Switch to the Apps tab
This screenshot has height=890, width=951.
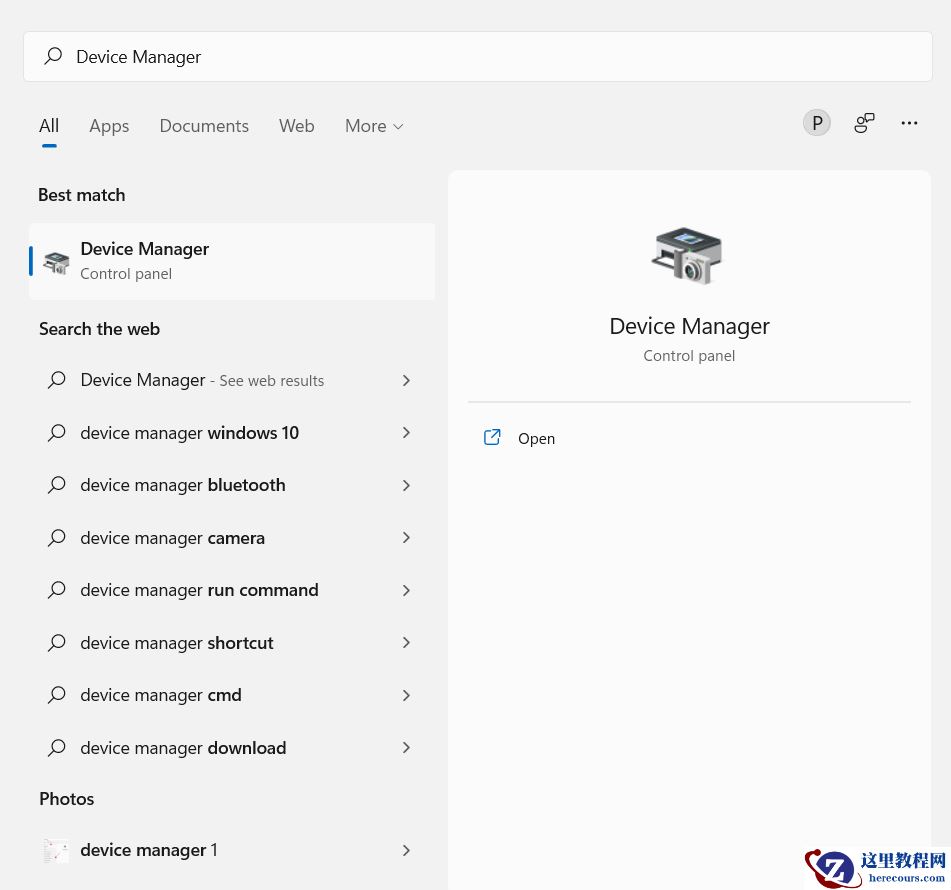pyautogui.click(x=109, y=126)
